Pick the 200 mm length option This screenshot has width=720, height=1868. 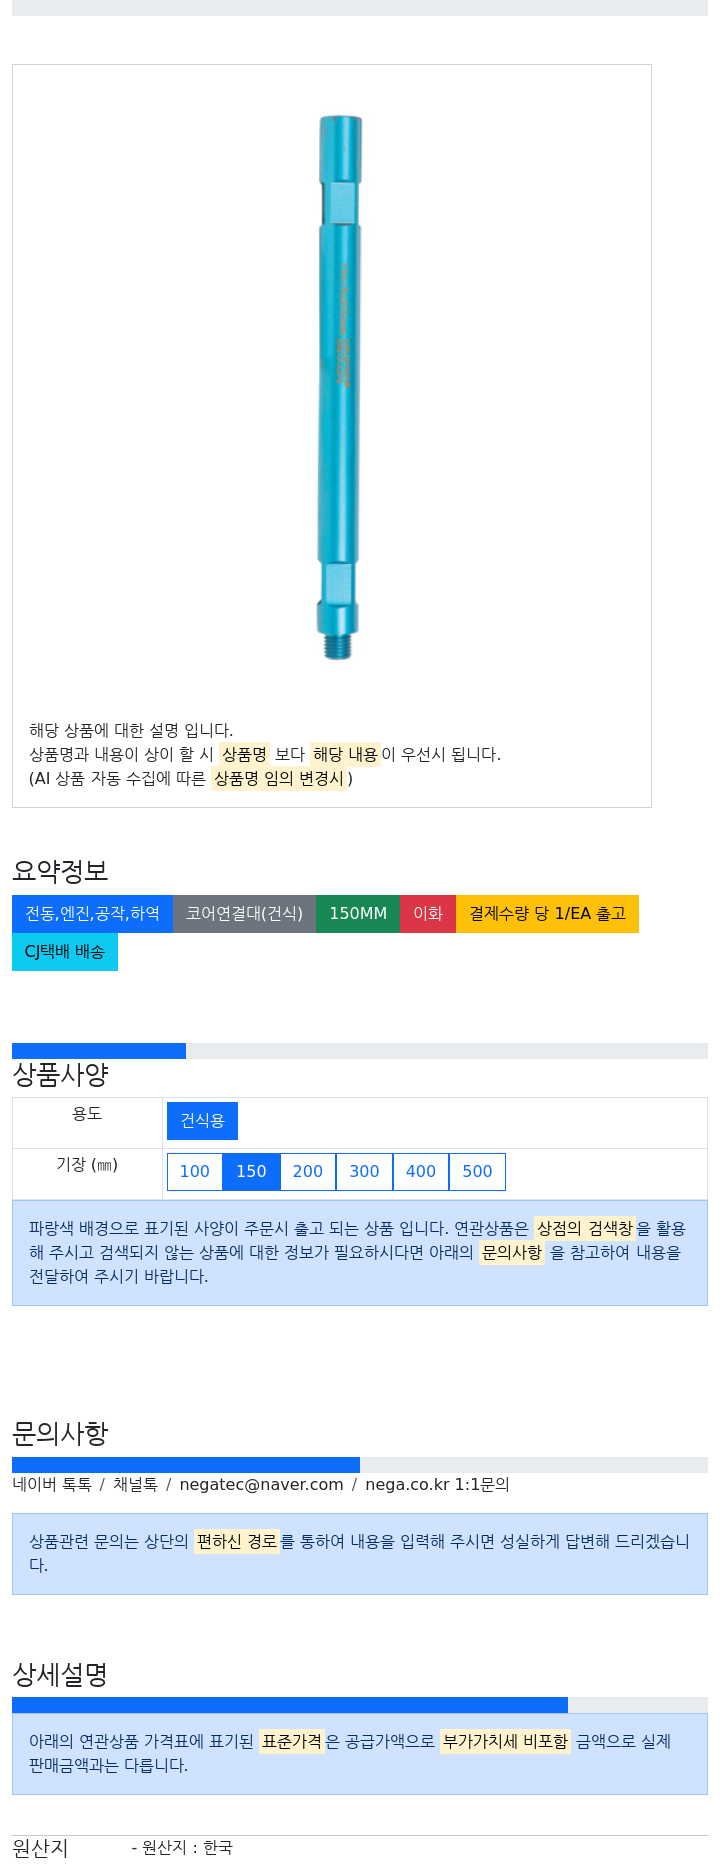point(308,1171)
